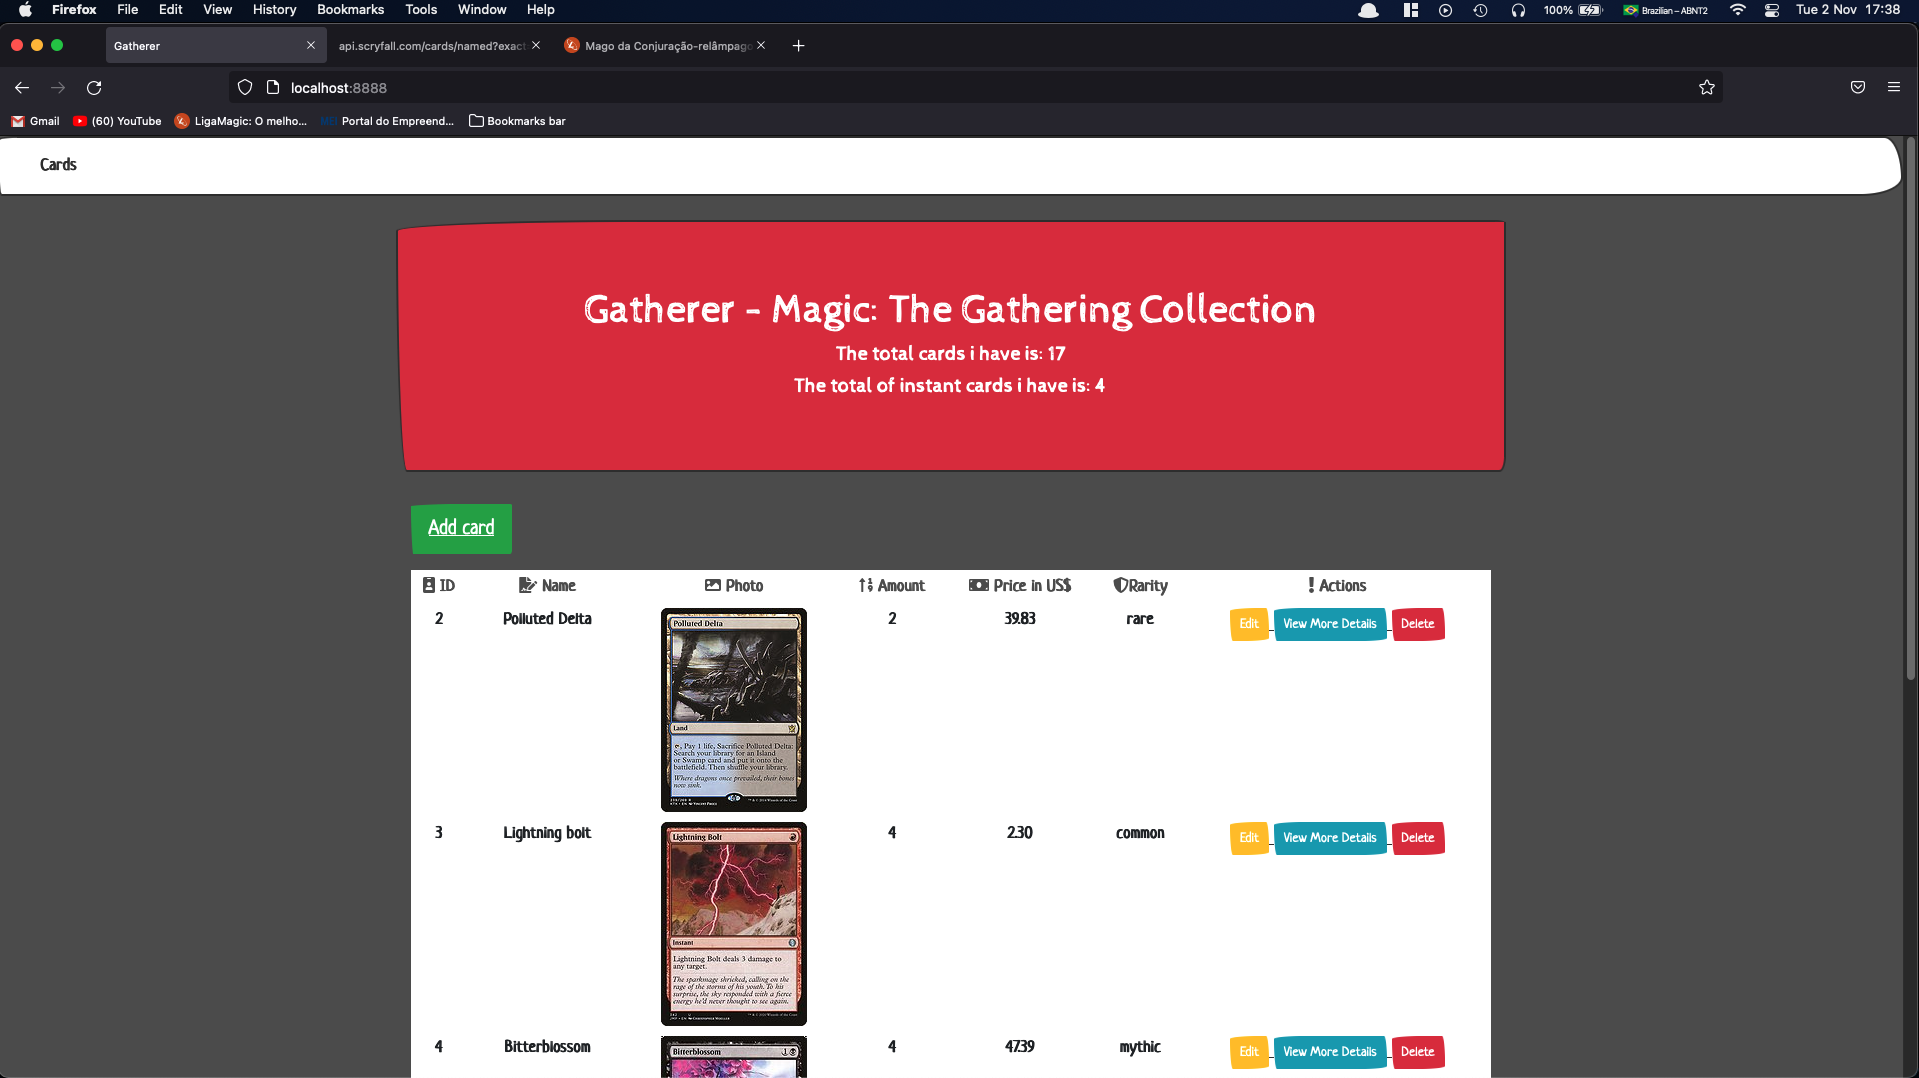Bookmark this page with the star icon
This screenshot has height=1078, width=1919.
pyautogui.click(x=1707, y=88)
